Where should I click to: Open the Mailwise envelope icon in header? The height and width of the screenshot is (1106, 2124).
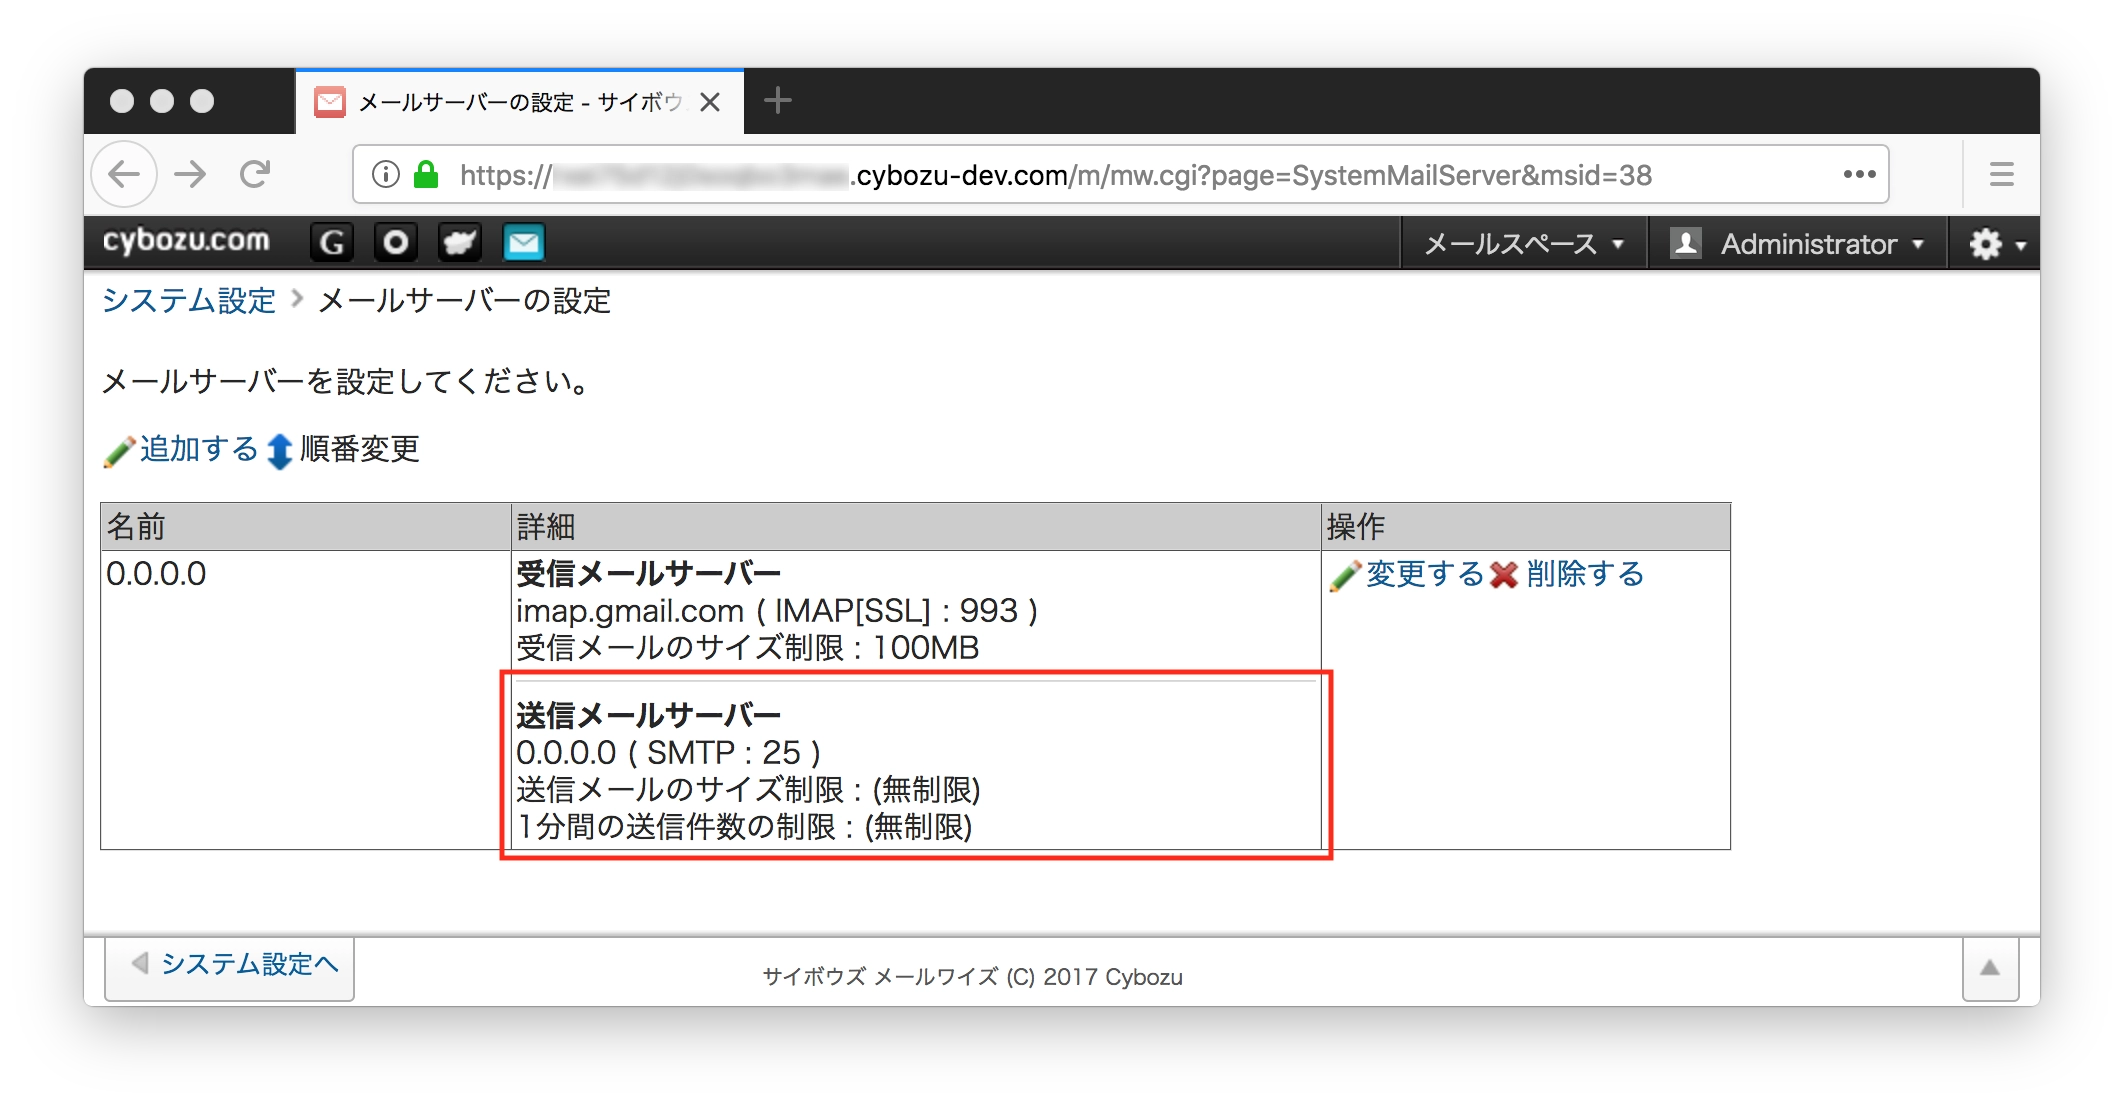(x=523, y=243)
